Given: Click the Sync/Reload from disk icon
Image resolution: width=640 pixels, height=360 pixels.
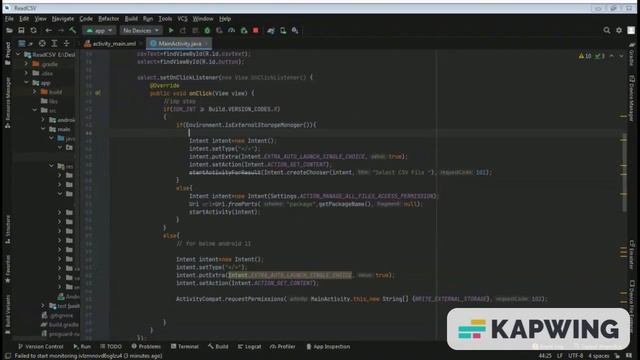Looking at the screenshot, I should 33,31.
